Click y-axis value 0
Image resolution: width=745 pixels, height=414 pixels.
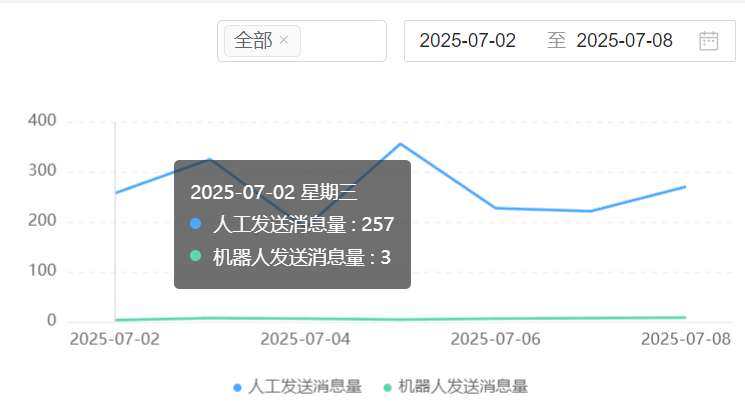tap(51, 320)
